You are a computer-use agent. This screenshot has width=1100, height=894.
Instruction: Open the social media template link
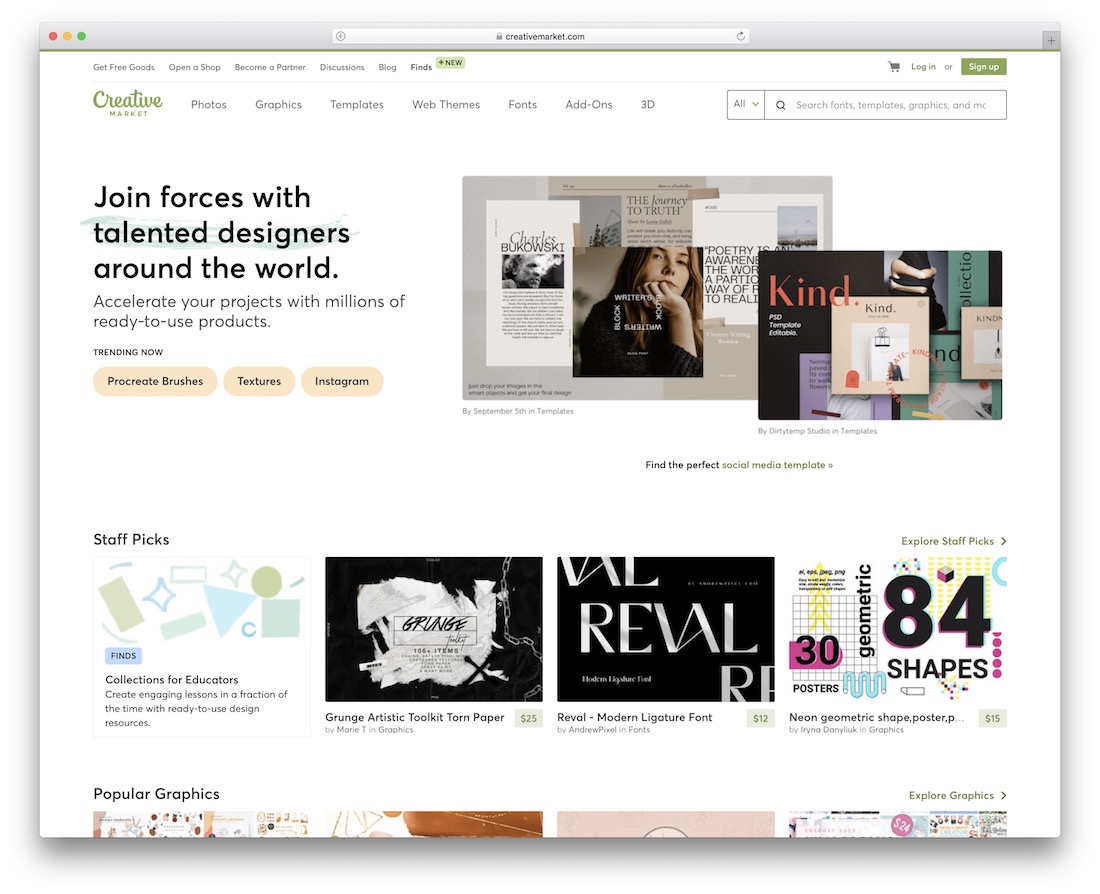click(777, 465)
